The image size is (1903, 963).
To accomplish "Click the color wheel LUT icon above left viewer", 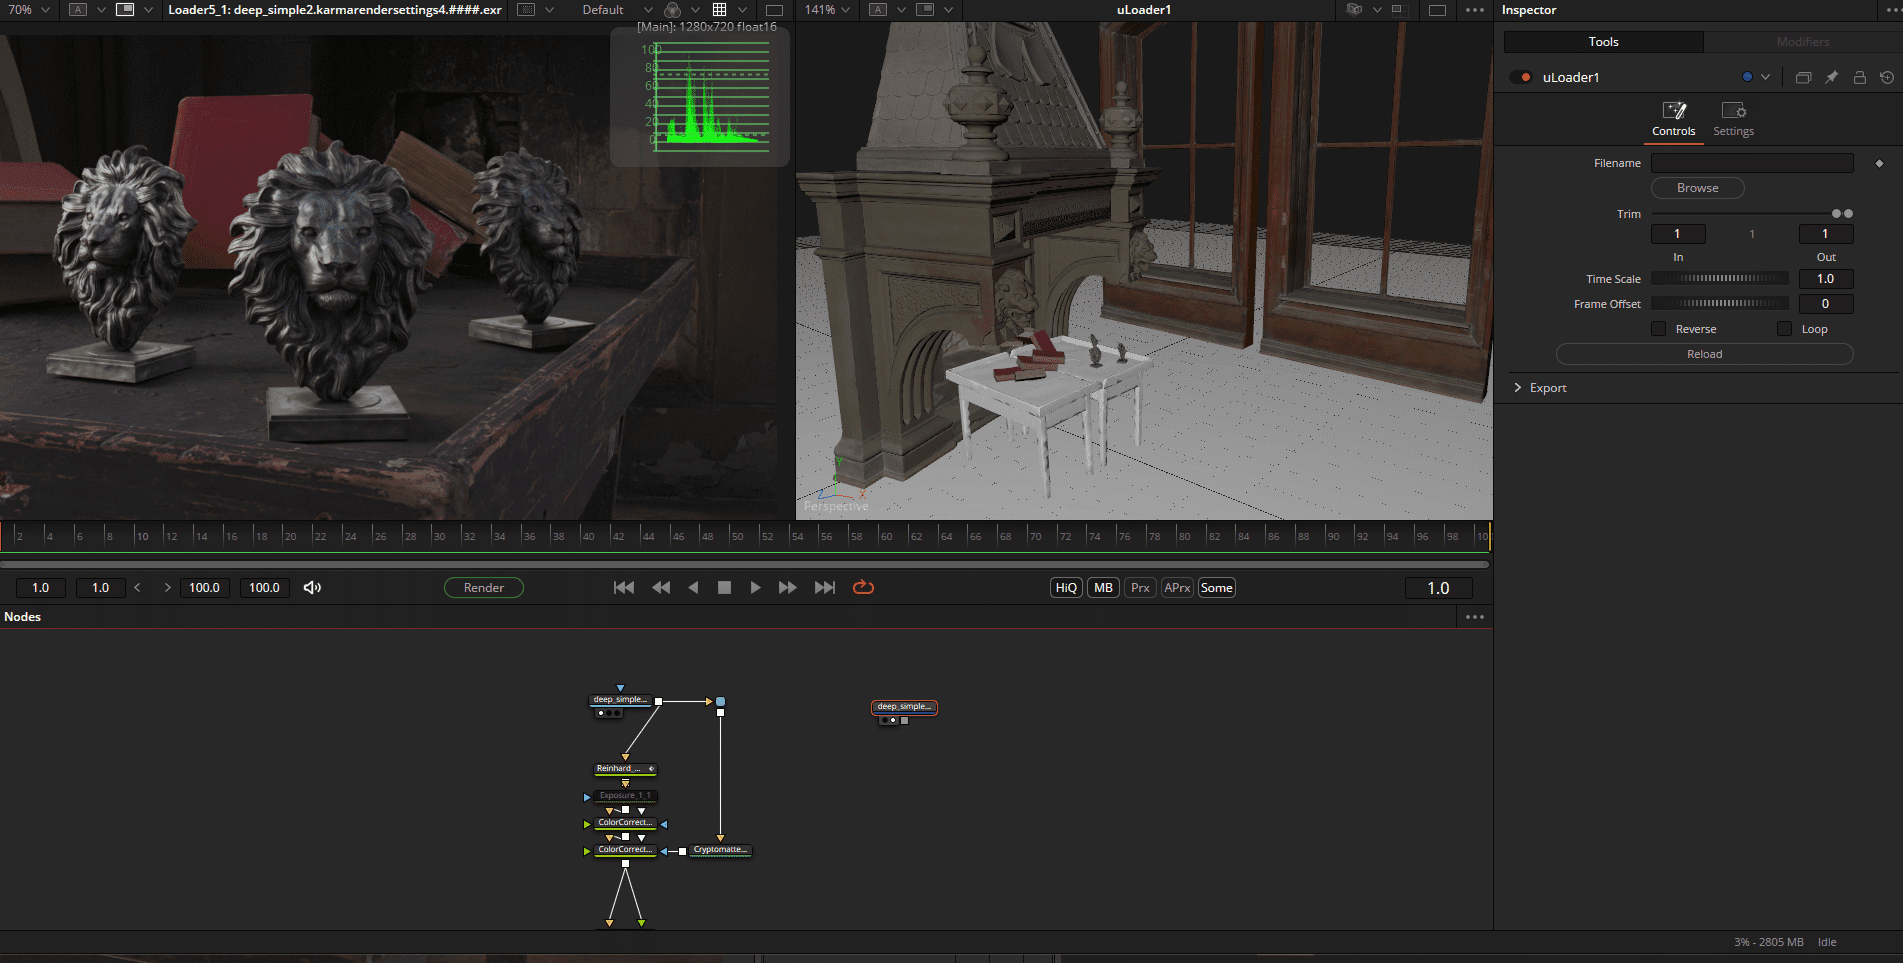I will (x=671, y=10).
